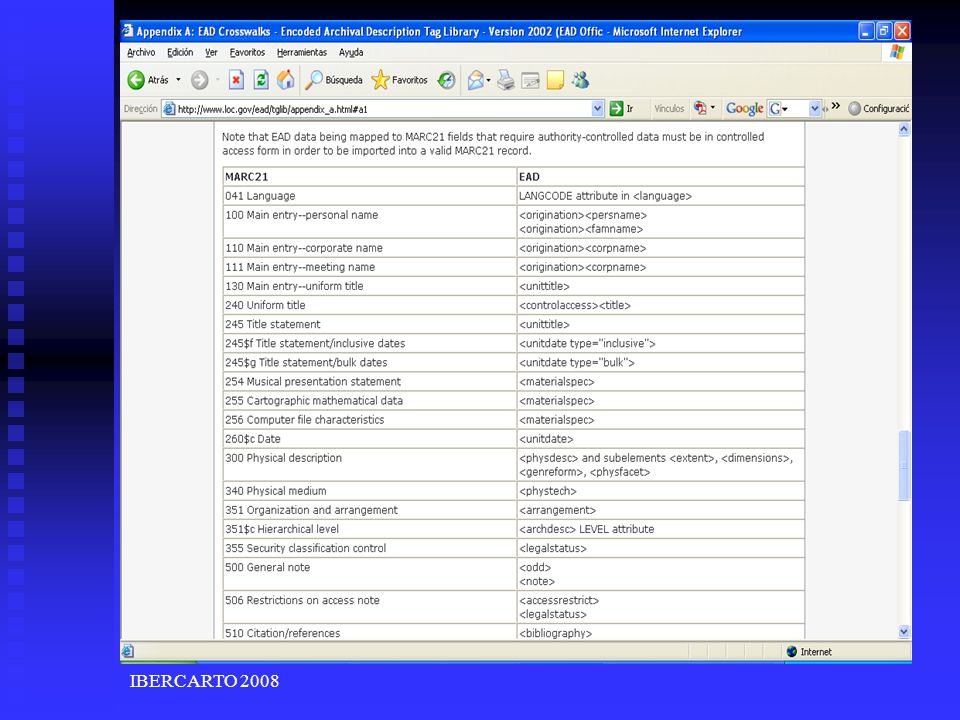Click the '300 Physical description' cell
The height and width of the screenshot is (720, 960).
click(x=370, y=465)
